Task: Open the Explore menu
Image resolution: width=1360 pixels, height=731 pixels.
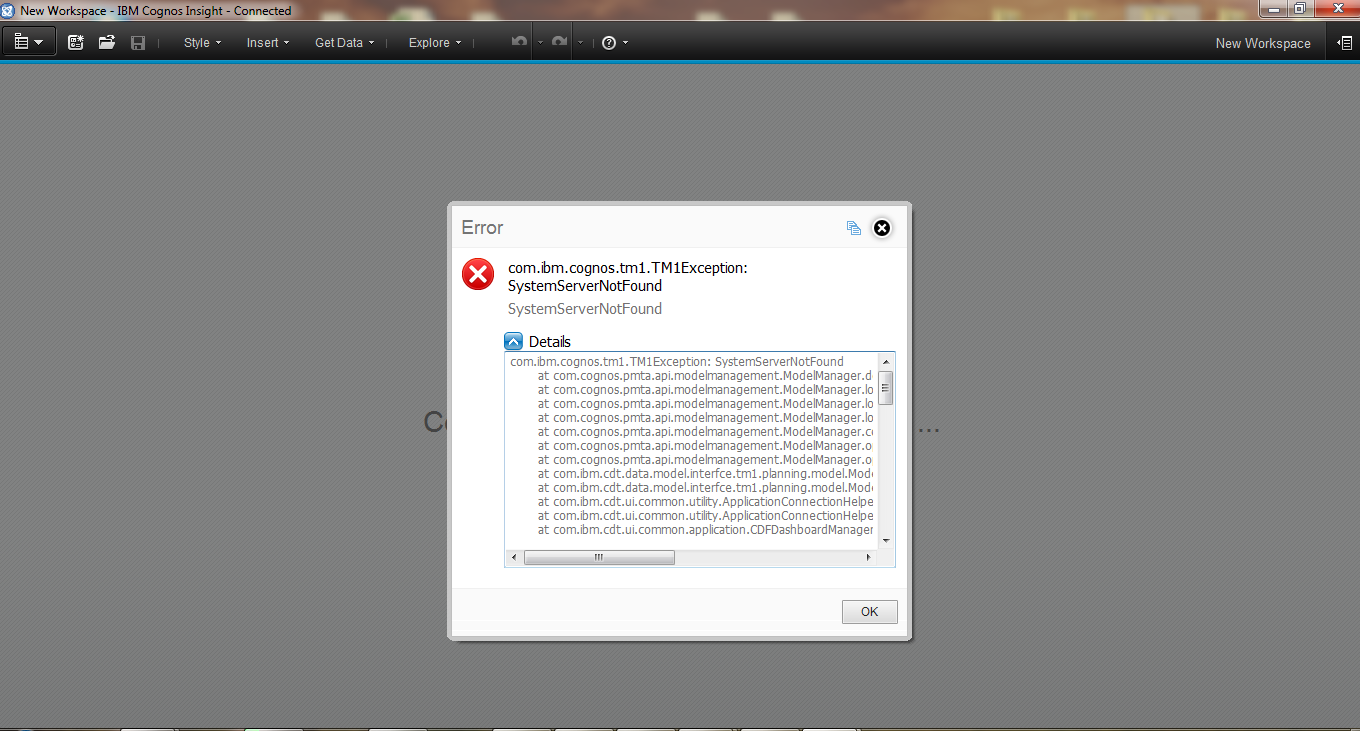Action: click(x=435, y=43)
